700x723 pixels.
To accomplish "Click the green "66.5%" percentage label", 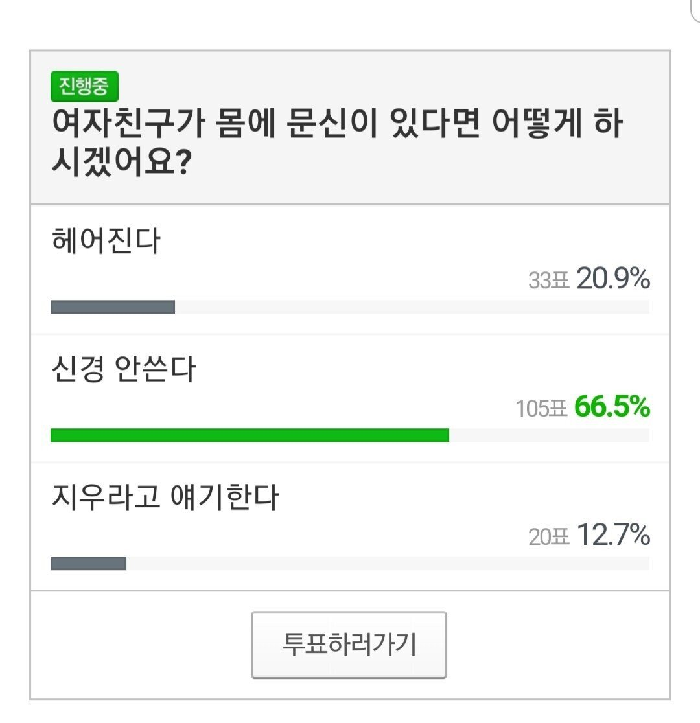I will [x=613, y=407].
